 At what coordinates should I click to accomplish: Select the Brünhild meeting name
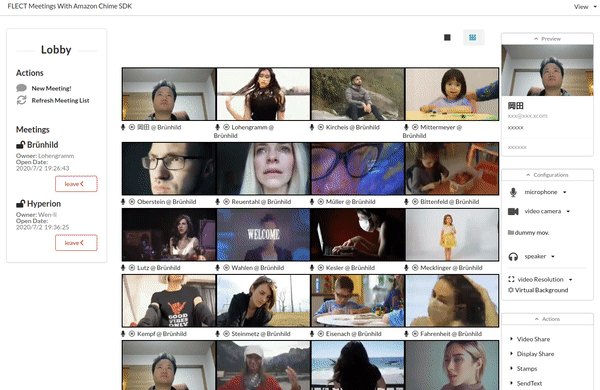pos(42,145)
